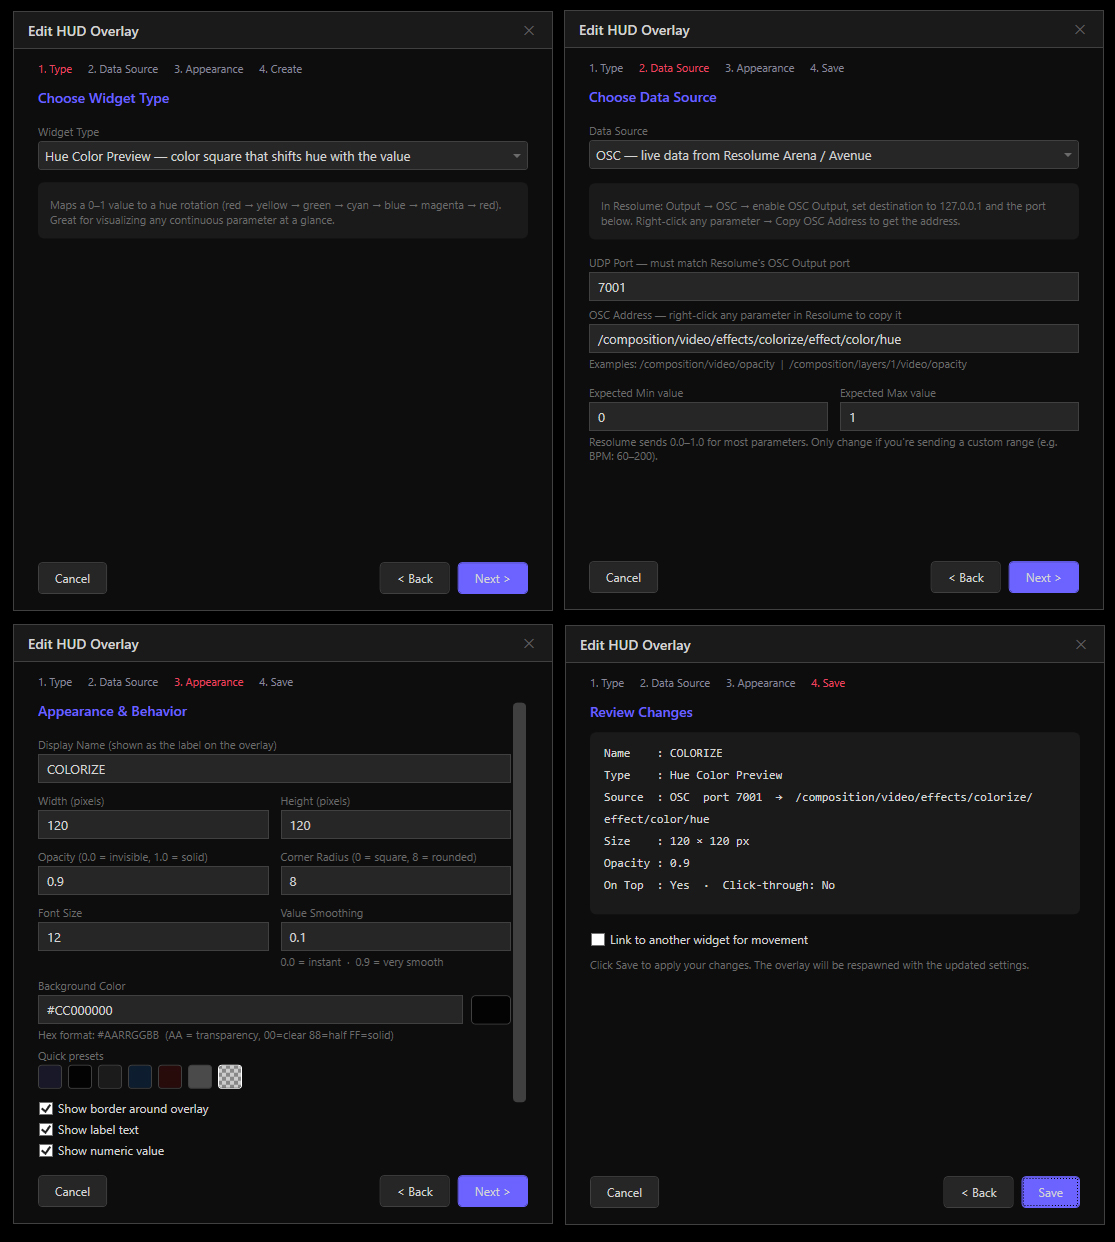
Task: Pick the dark red quick preset color
Action: 169,1076
